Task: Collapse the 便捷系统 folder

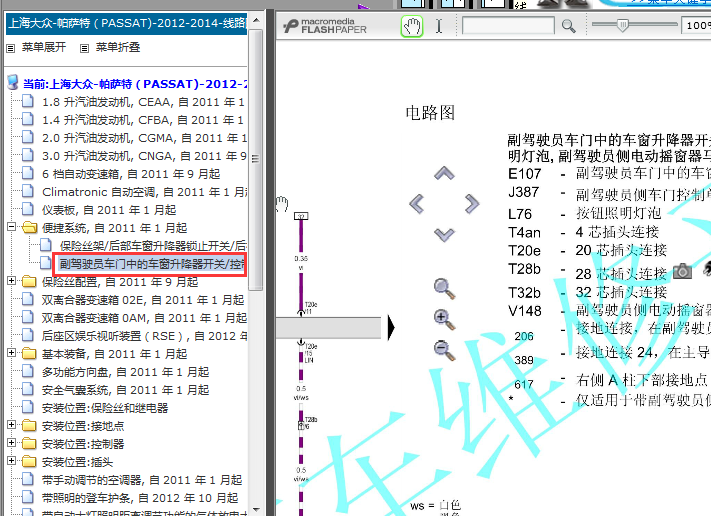Action: click(11, 227)
